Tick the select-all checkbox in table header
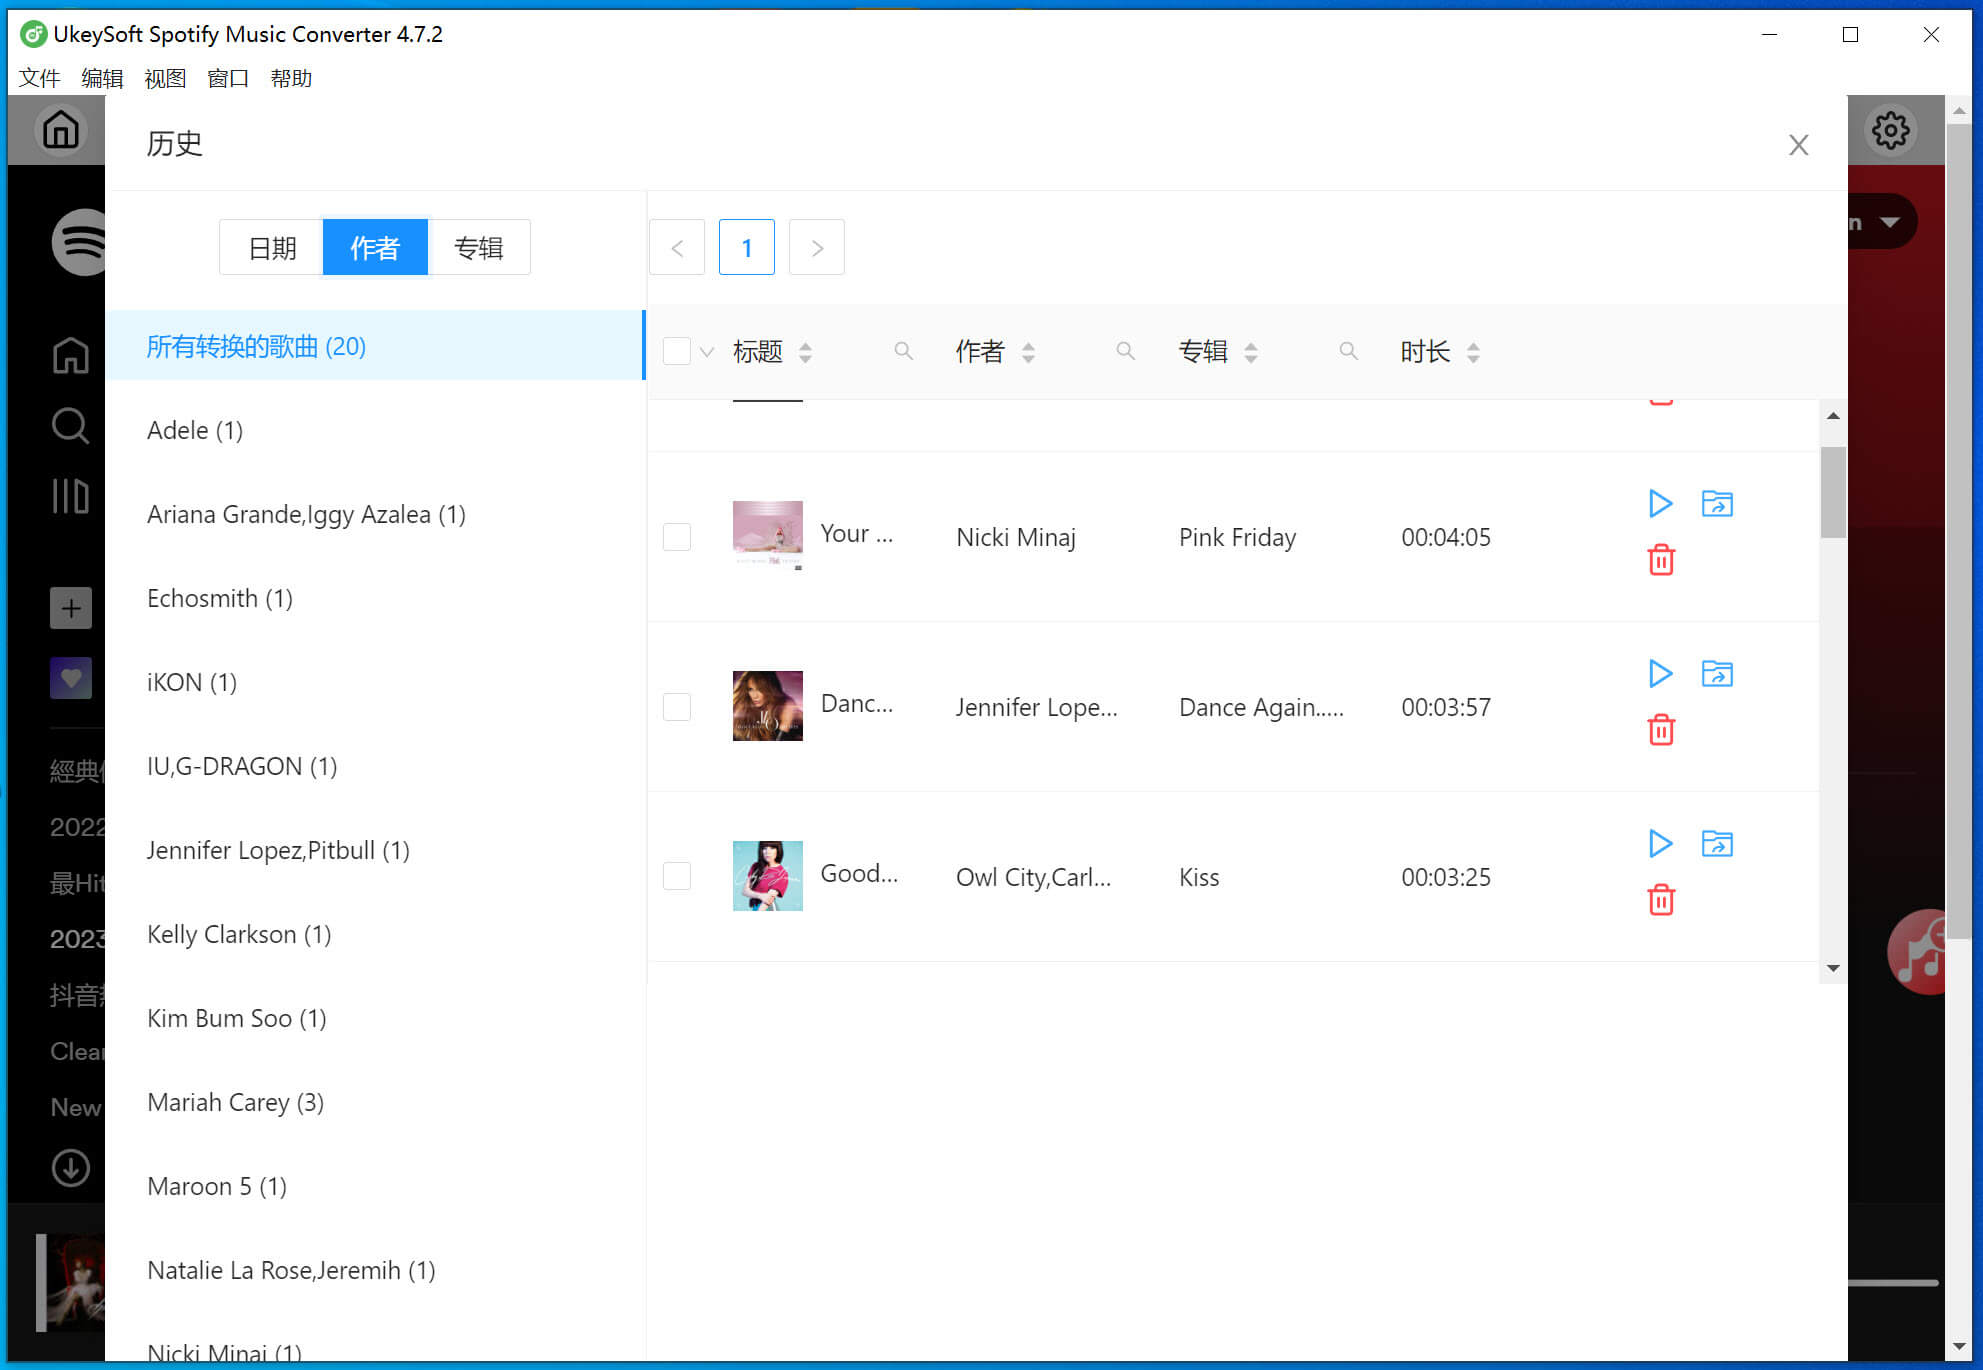Screen dimensions: 1983x1370 coord(677,351)
